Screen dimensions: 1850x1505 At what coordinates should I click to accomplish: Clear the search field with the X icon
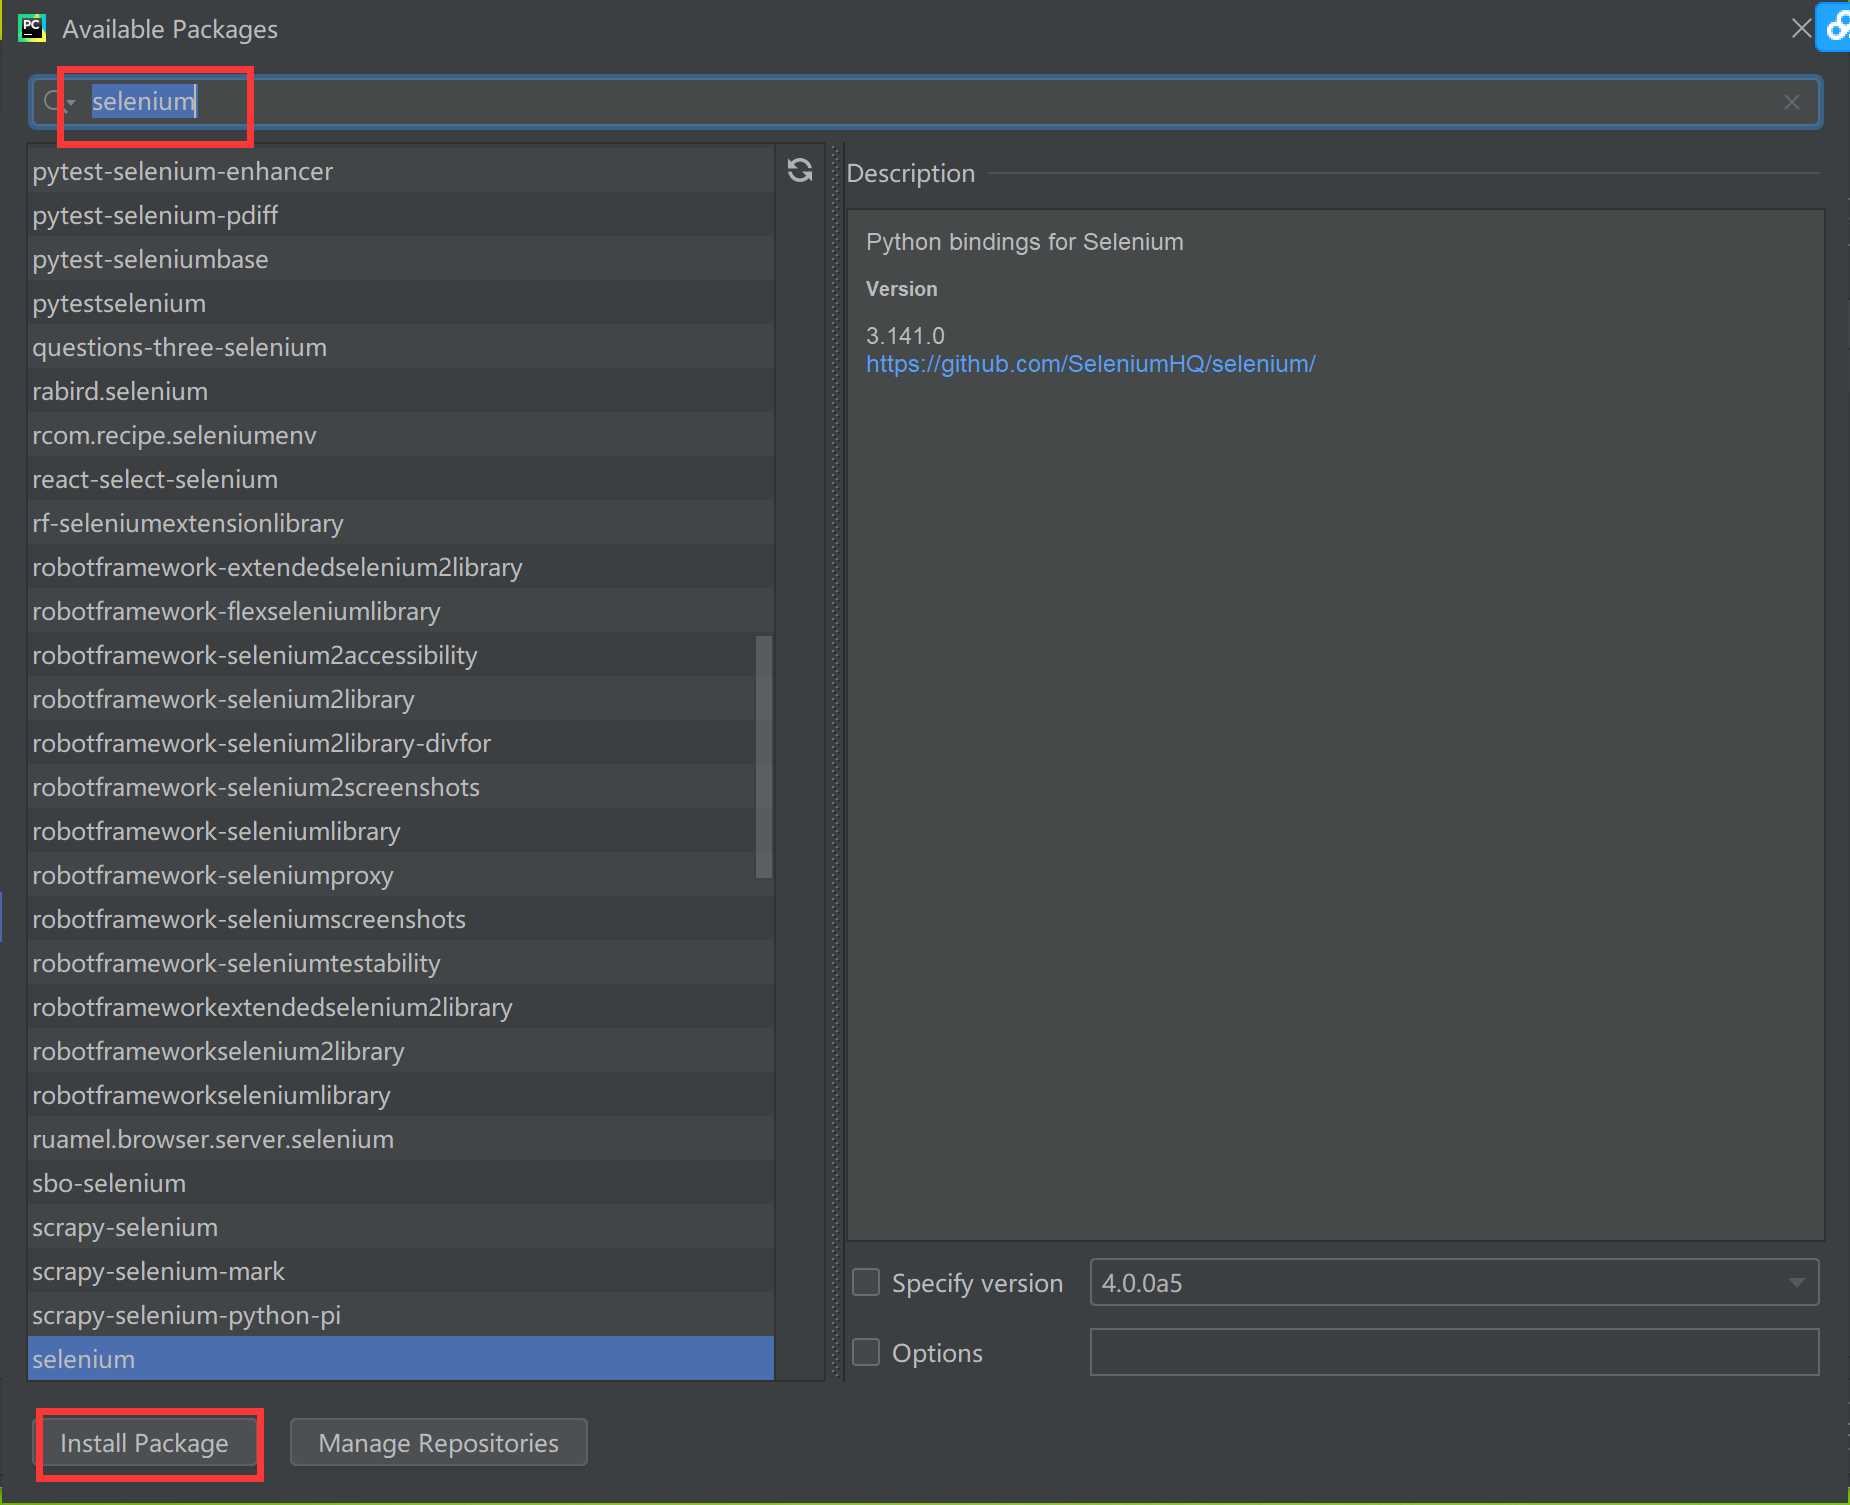click(x=1791, y=102)
